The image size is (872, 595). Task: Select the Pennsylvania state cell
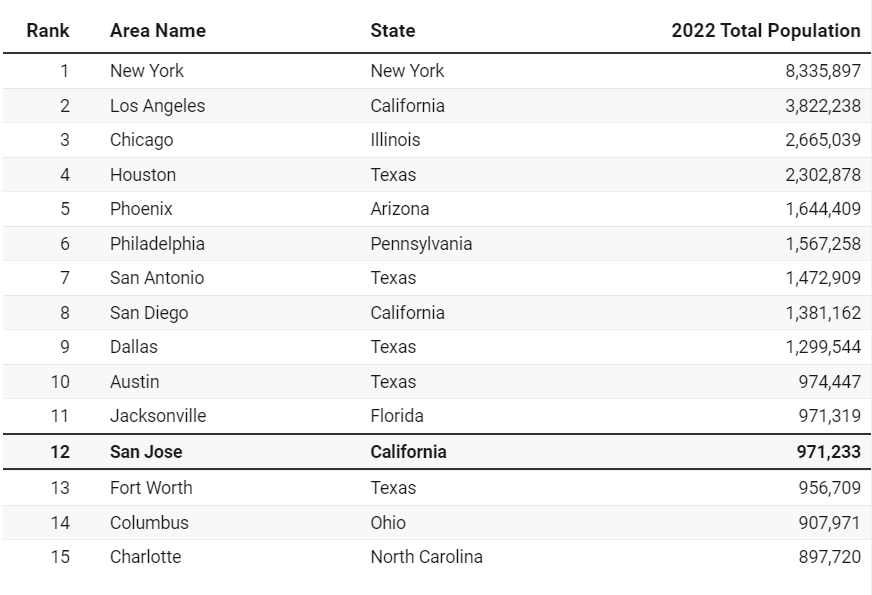pos(421,244)
